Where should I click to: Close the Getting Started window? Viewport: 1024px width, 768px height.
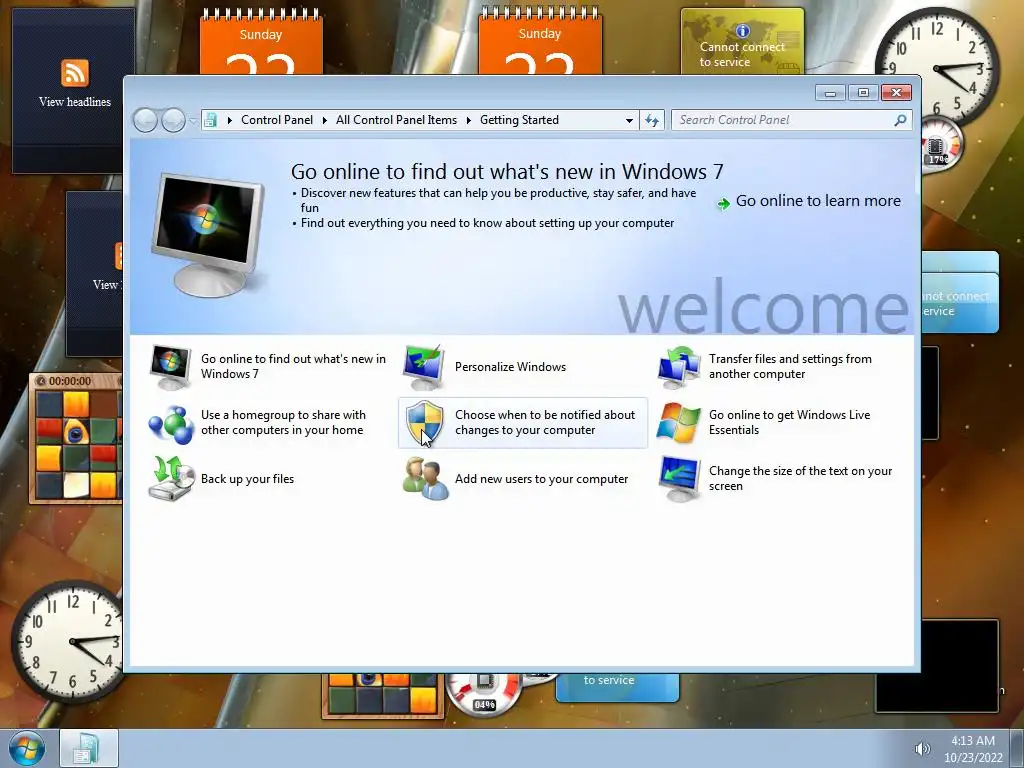[896, 93]
